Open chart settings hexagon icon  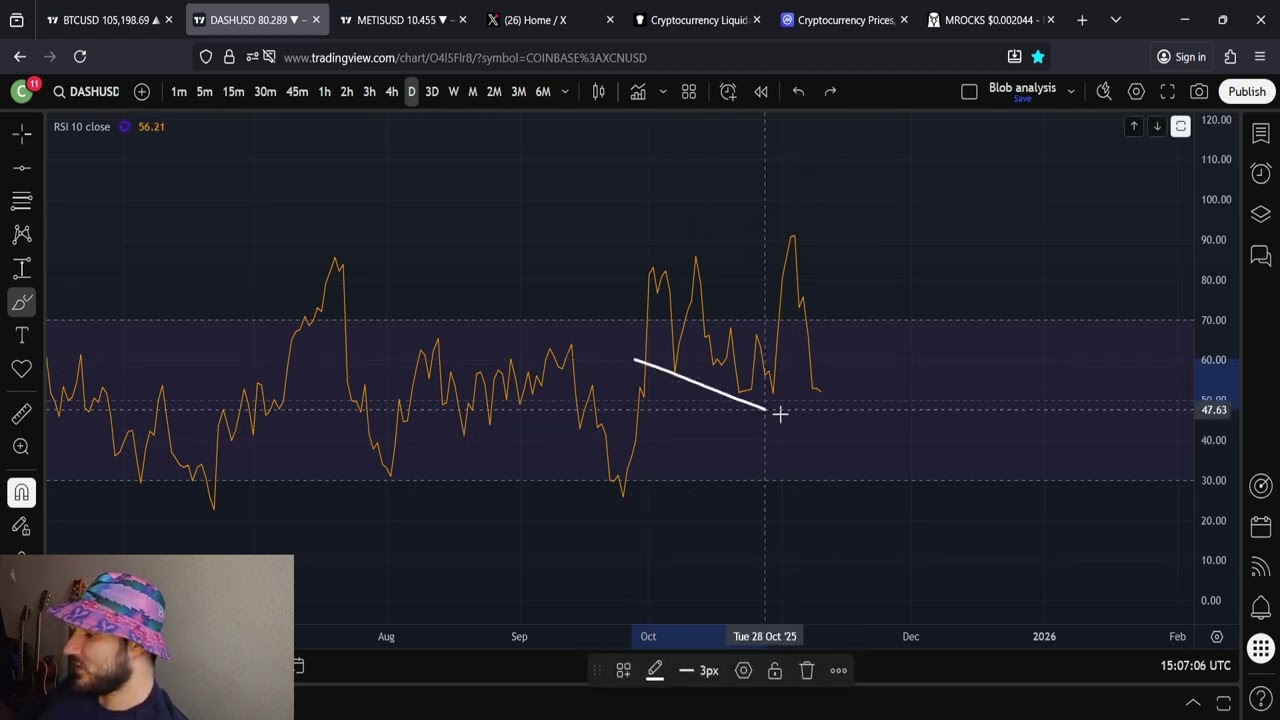coord(1136,91)
